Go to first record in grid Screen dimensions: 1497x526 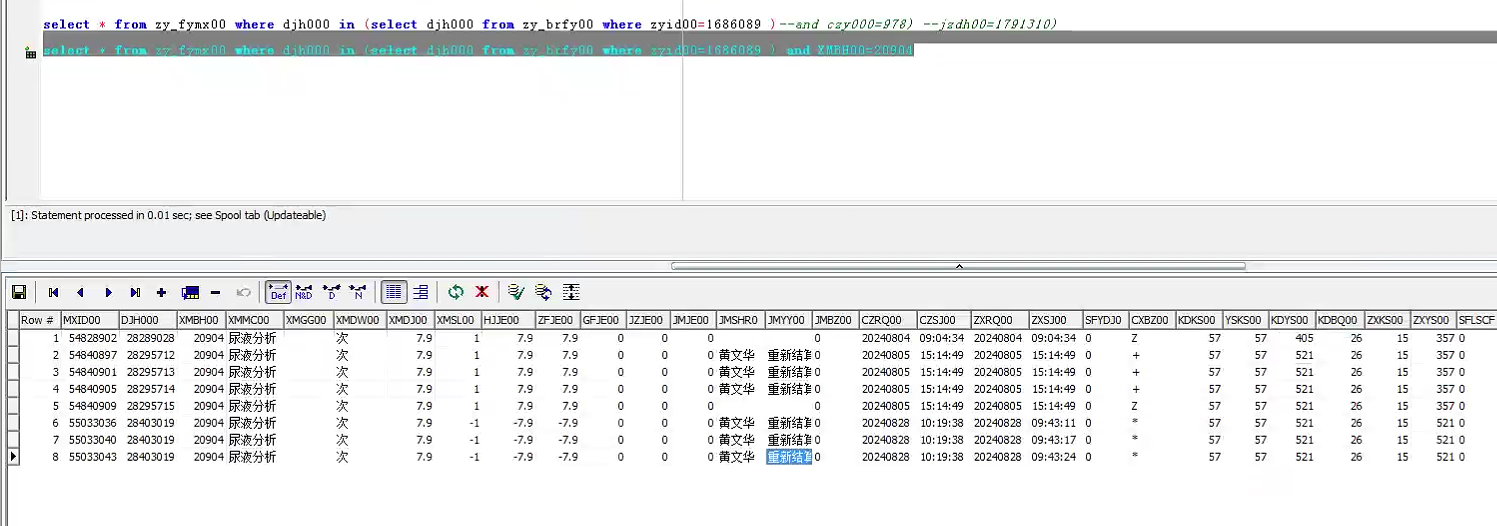click(x=53, y=292)
